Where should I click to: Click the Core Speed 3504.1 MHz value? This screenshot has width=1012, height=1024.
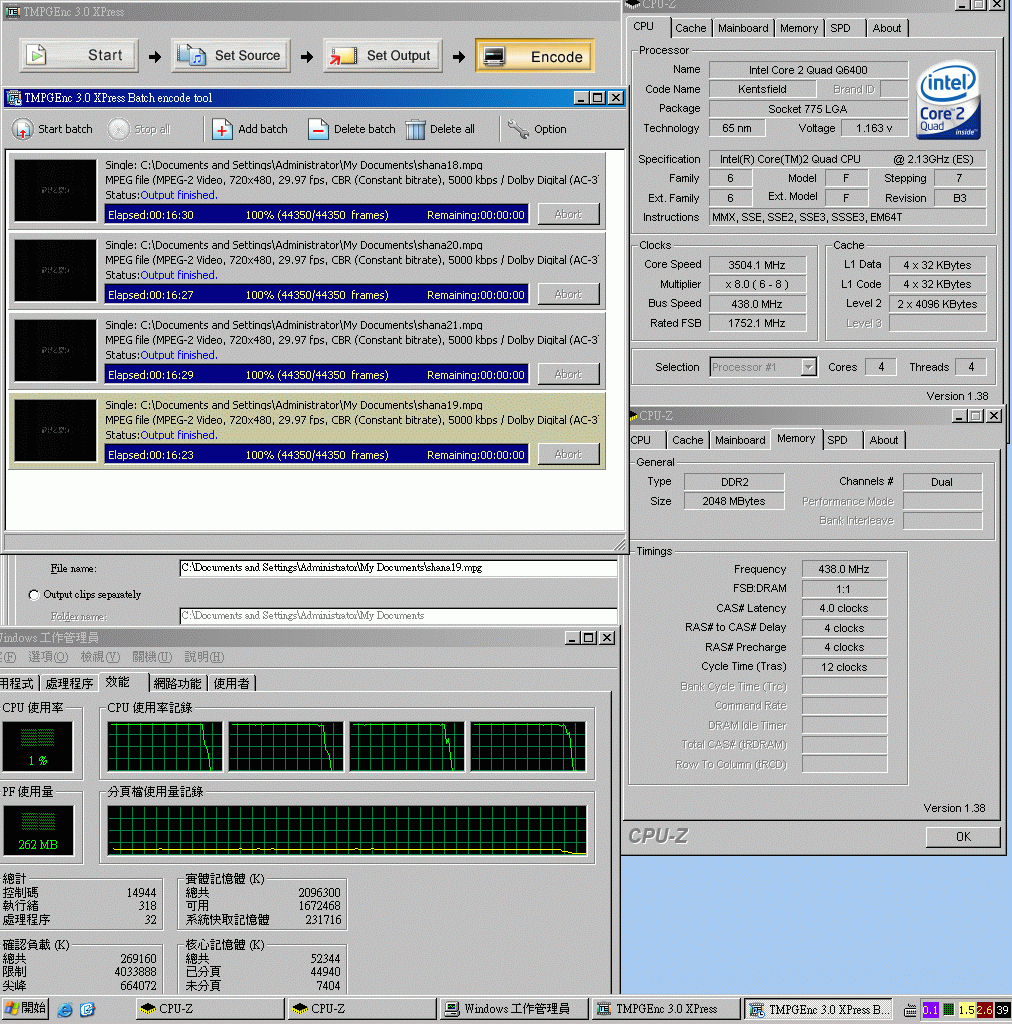point(757,265)
